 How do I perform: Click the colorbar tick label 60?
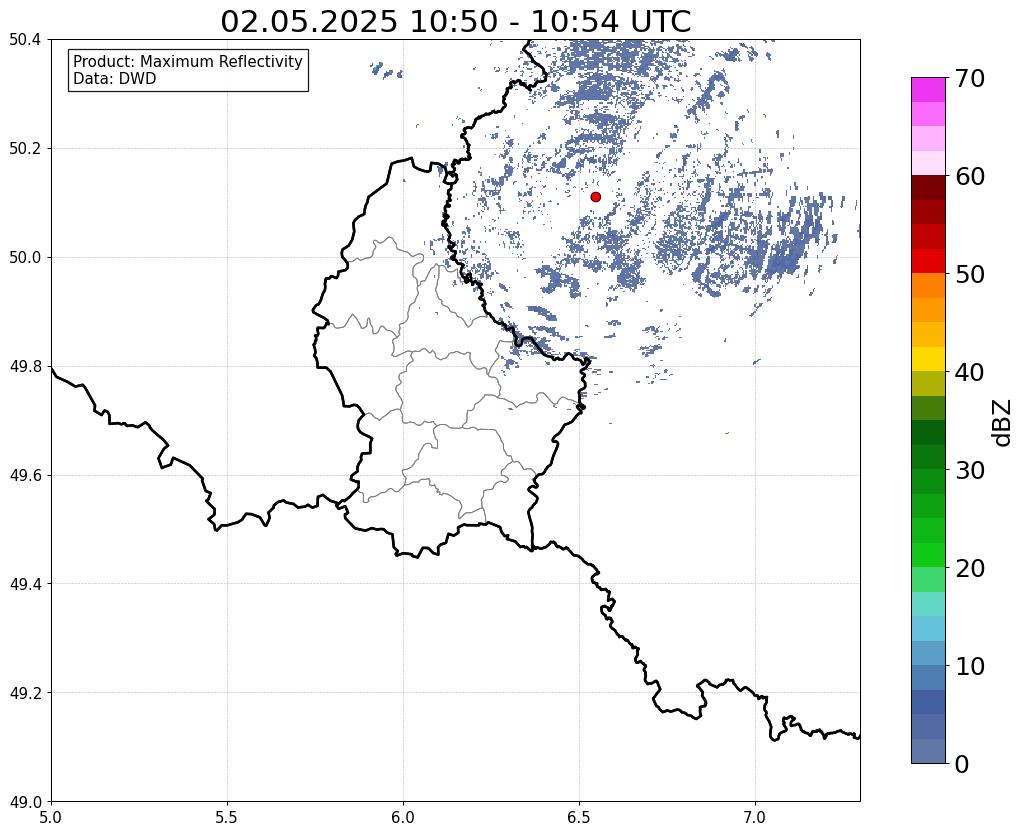point(970,176)
